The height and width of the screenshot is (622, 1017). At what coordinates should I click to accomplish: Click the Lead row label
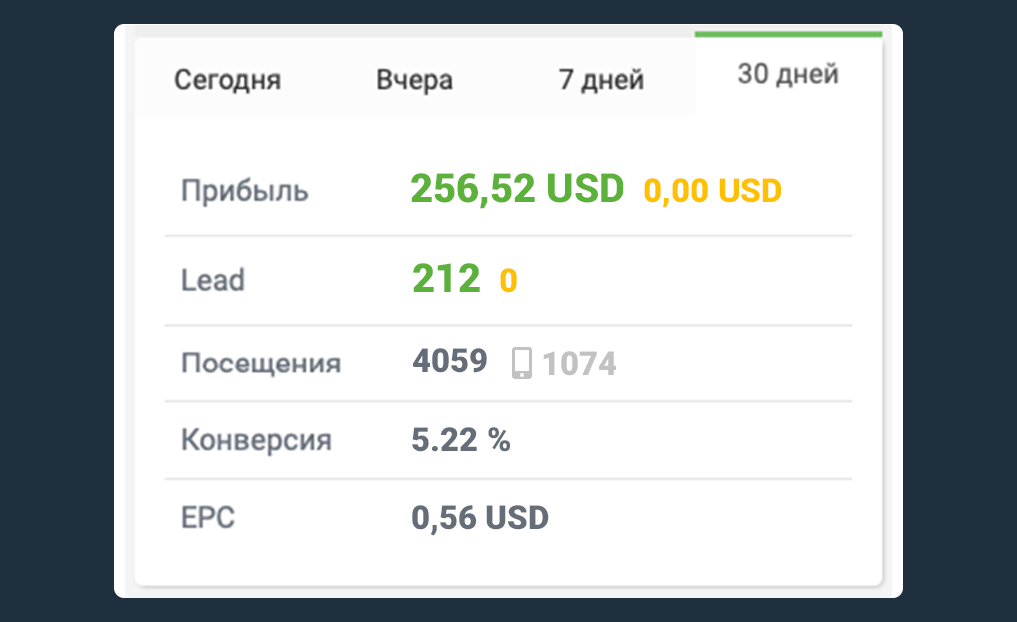pos(212,280)
